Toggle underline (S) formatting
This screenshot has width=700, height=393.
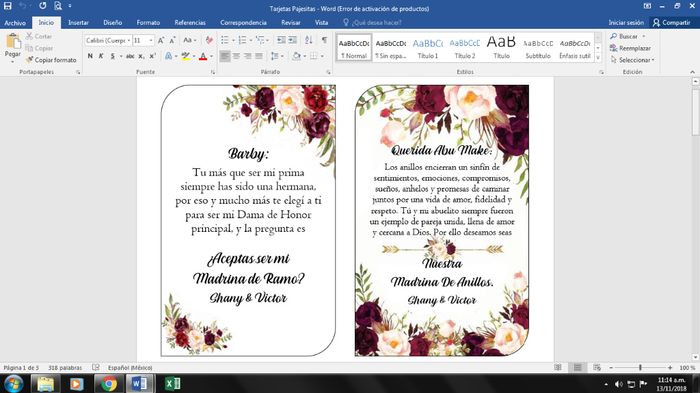click(112, 56)
